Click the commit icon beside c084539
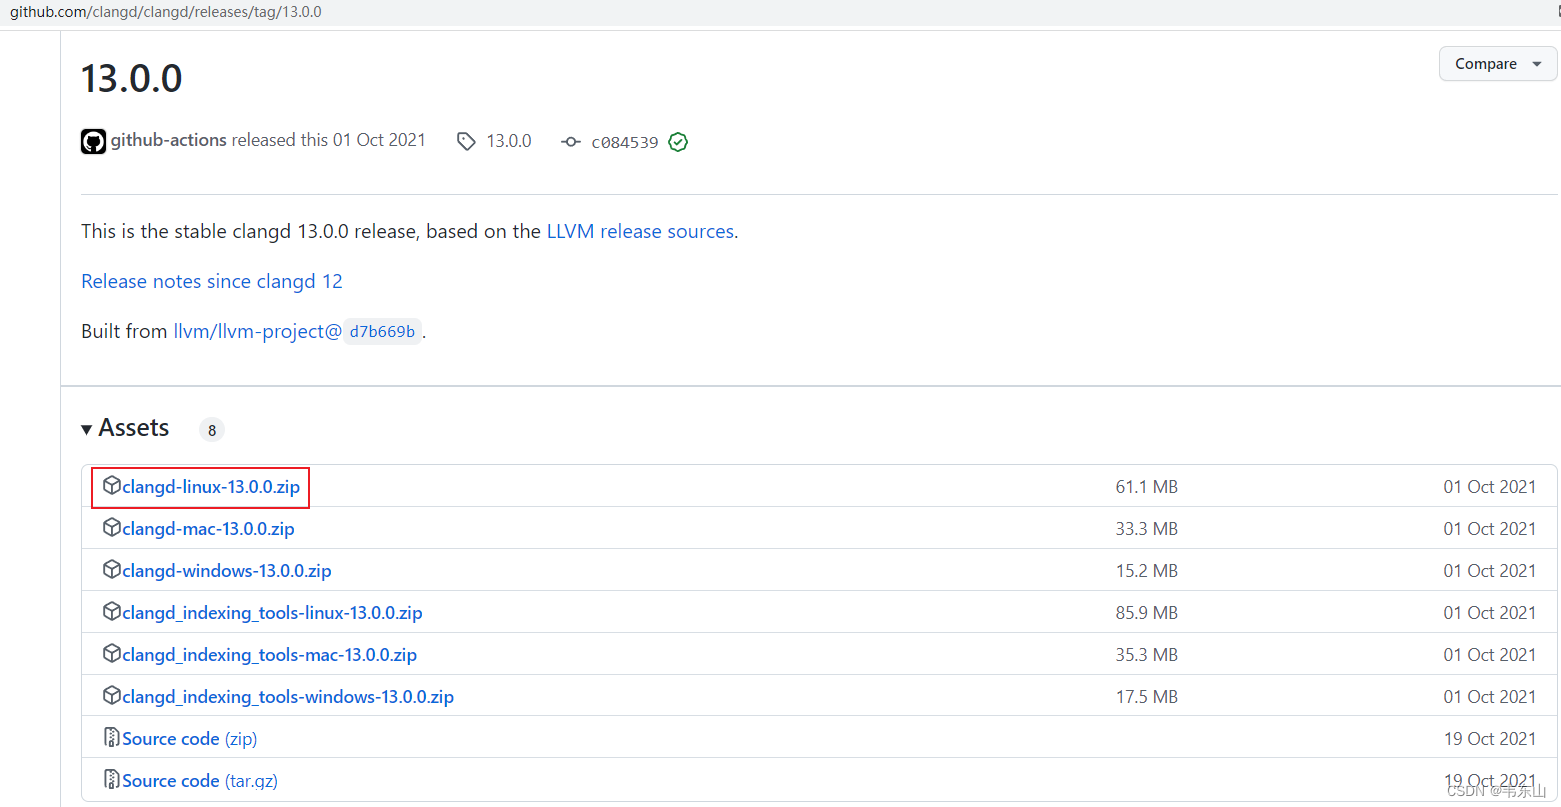 tap(571, 142)
